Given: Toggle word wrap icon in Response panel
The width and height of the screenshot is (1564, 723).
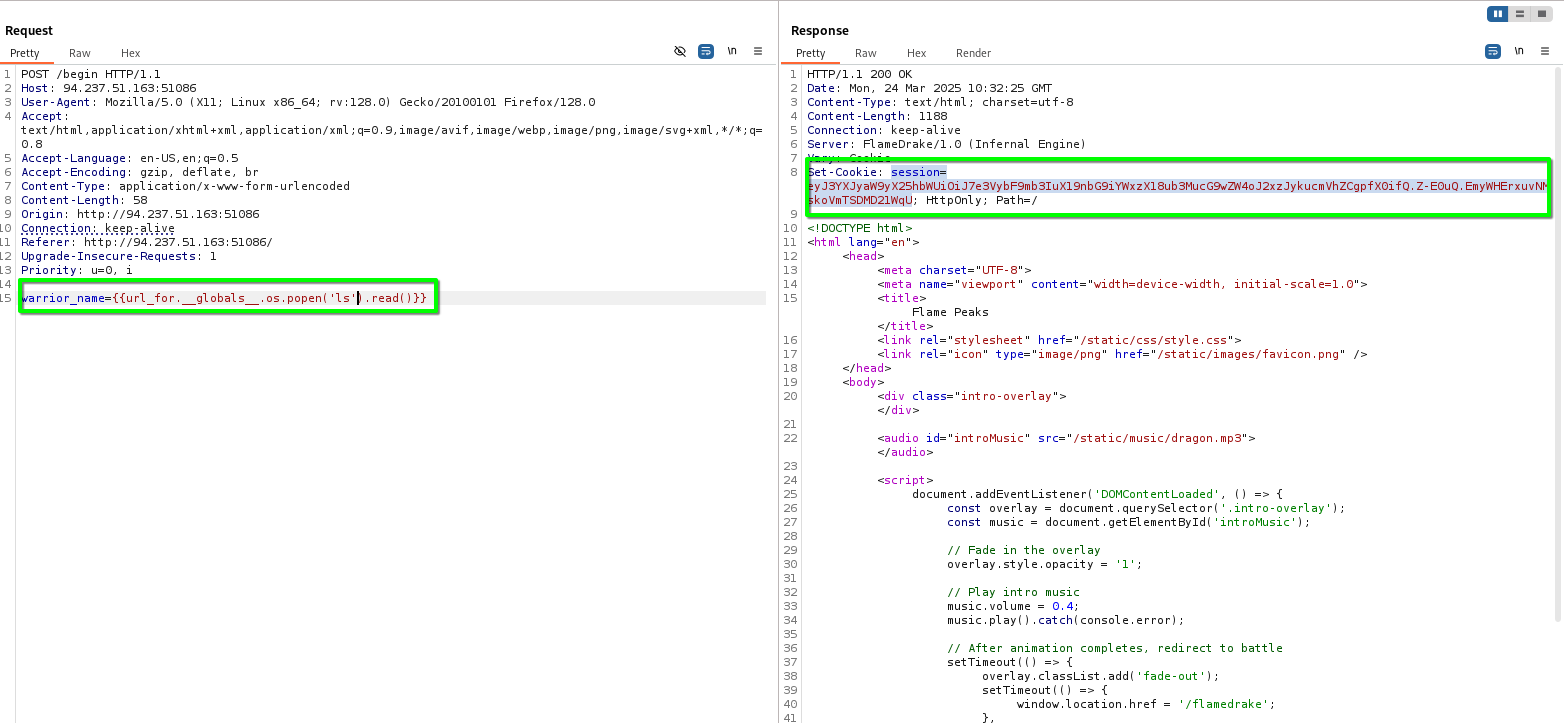Looking at the screenshot, I should tap(1493, 51).
